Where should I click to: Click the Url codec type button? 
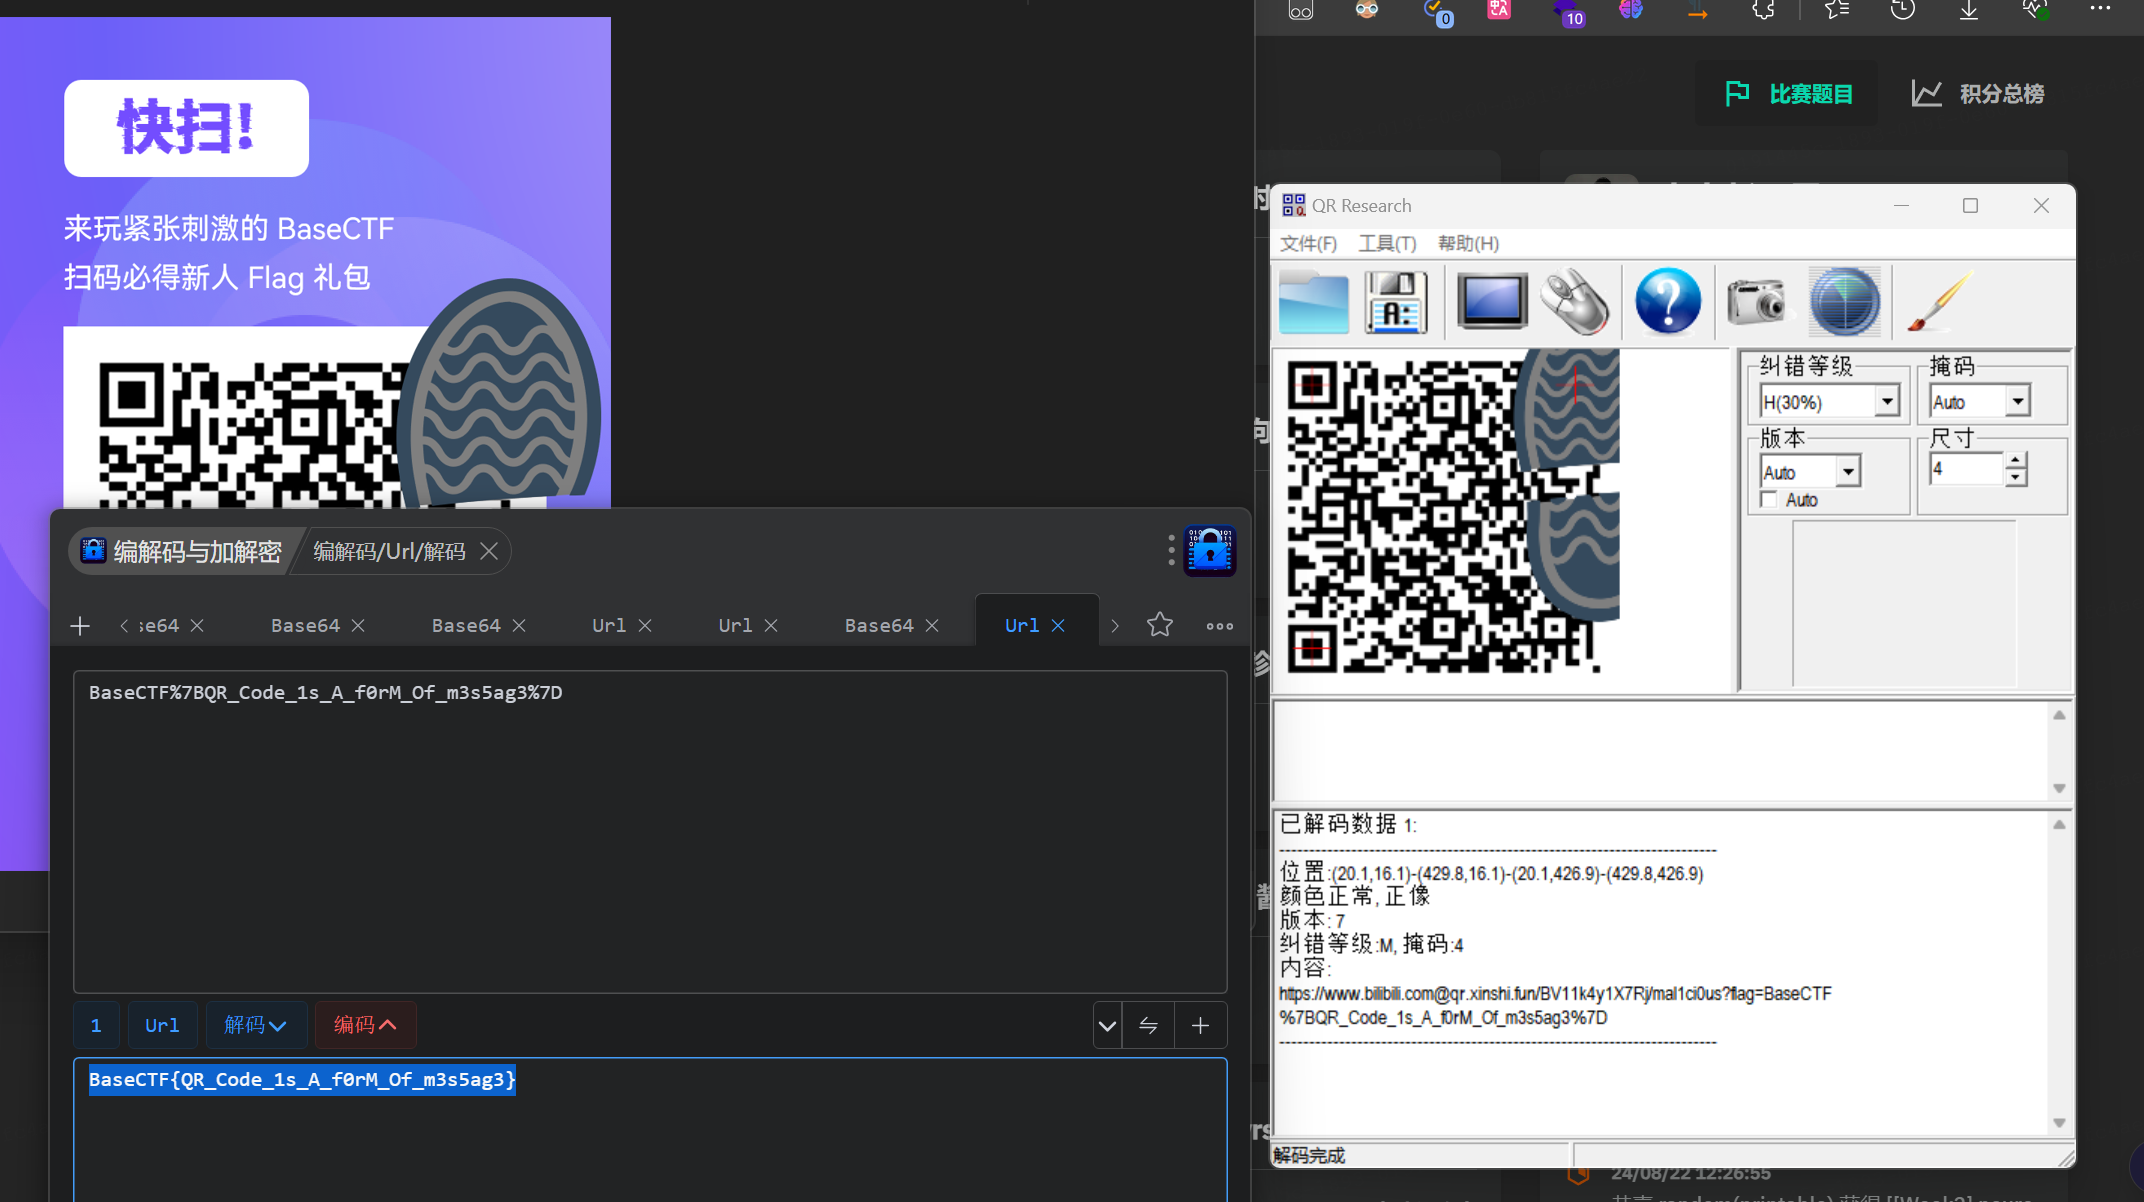[x=162, y=1025]
